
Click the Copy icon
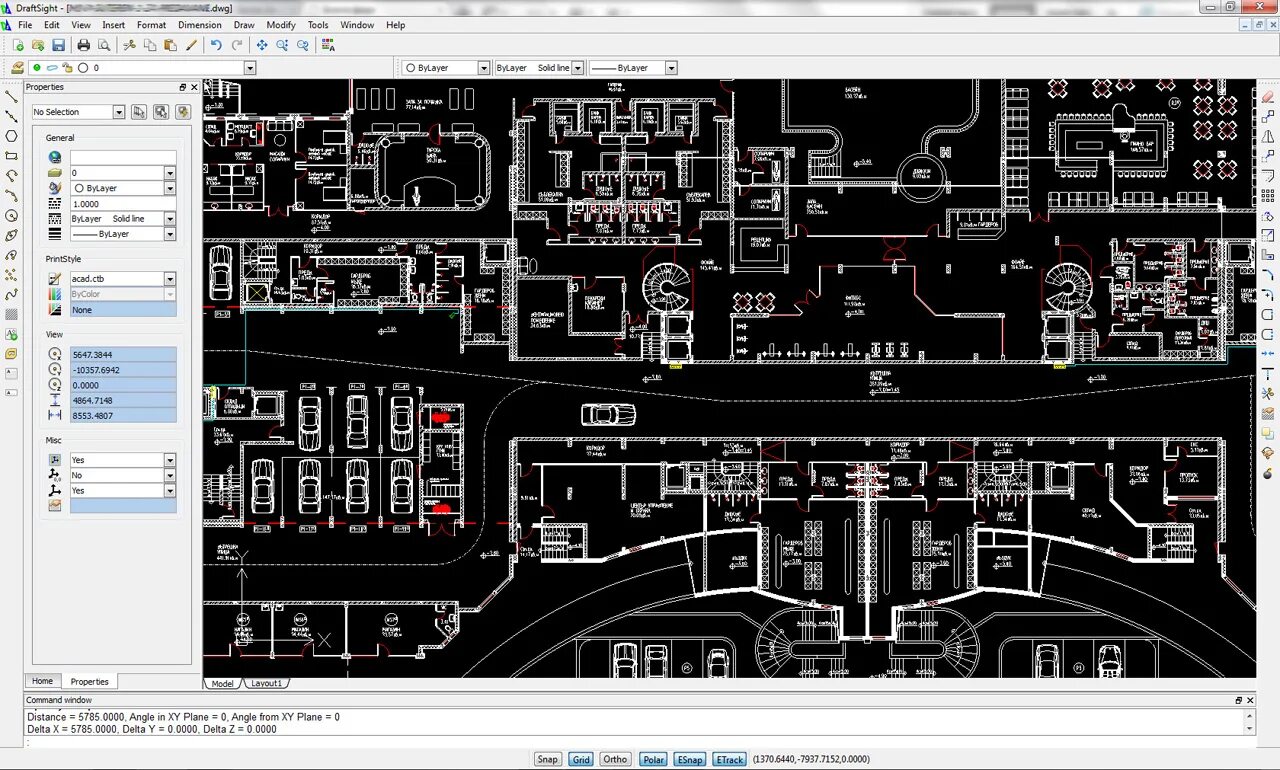[150, 45]
